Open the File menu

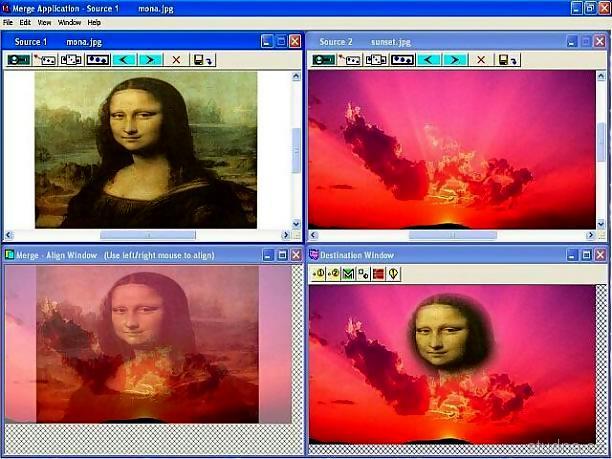(8, 23)
